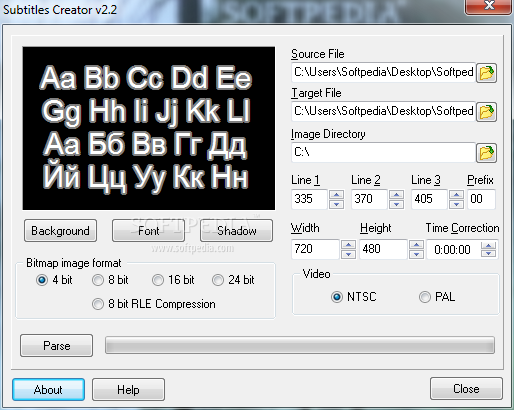The height and width of the screenshot is (410, 514).
Task: Decrease the Time Correction value
Action: coord(489,254)
